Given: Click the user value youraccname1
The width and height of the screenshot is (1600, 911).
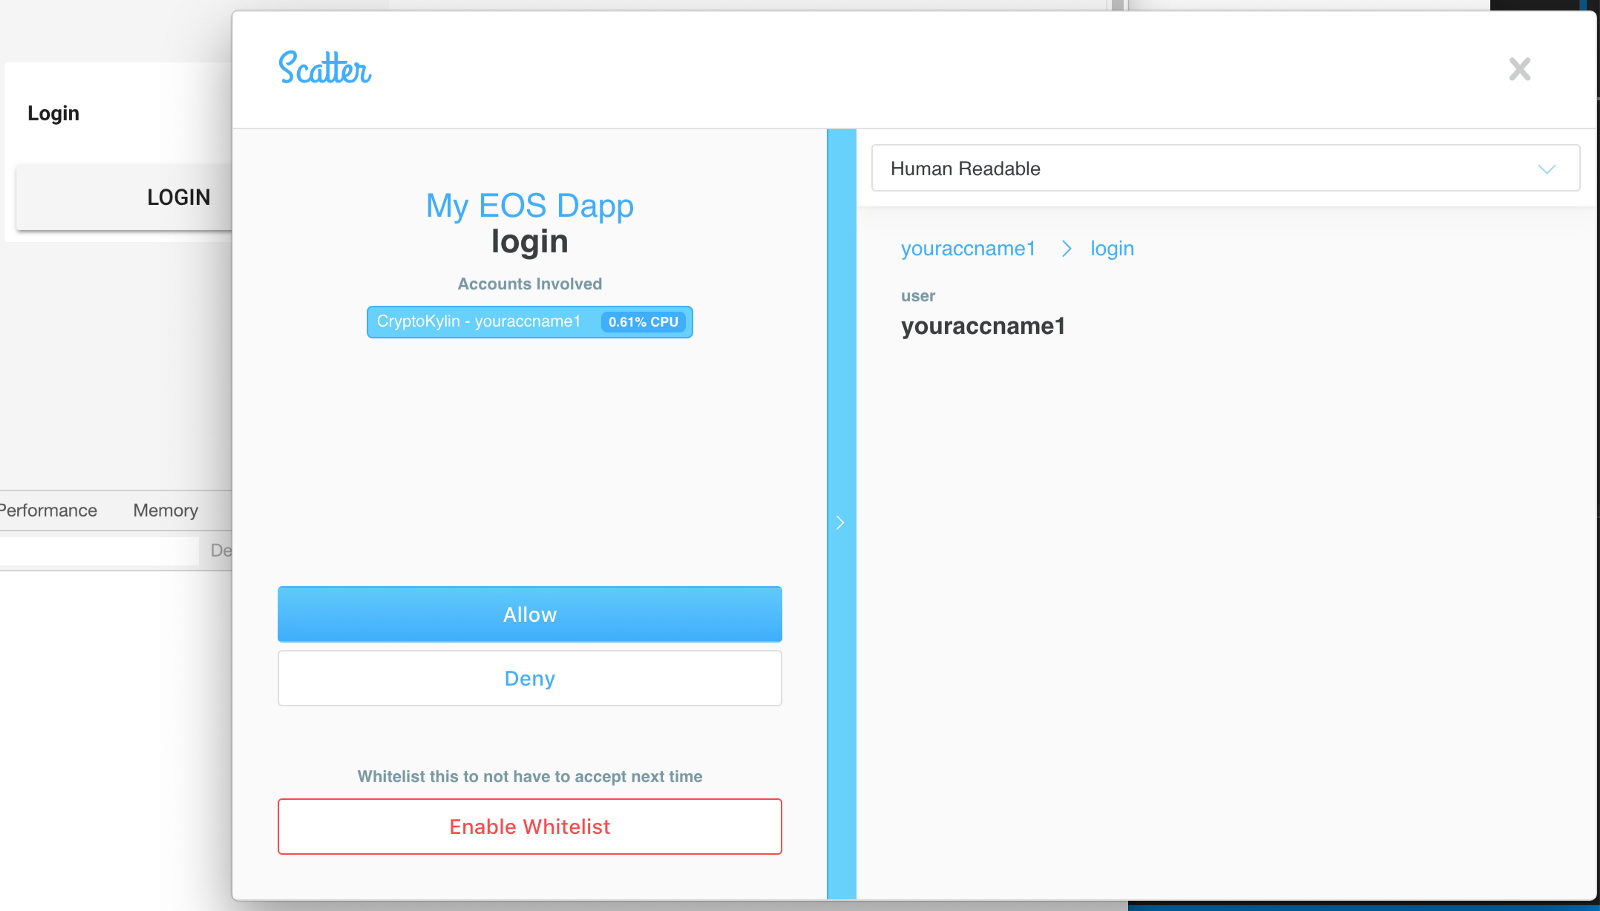Looking at the screenshot, I should (983, 326).
